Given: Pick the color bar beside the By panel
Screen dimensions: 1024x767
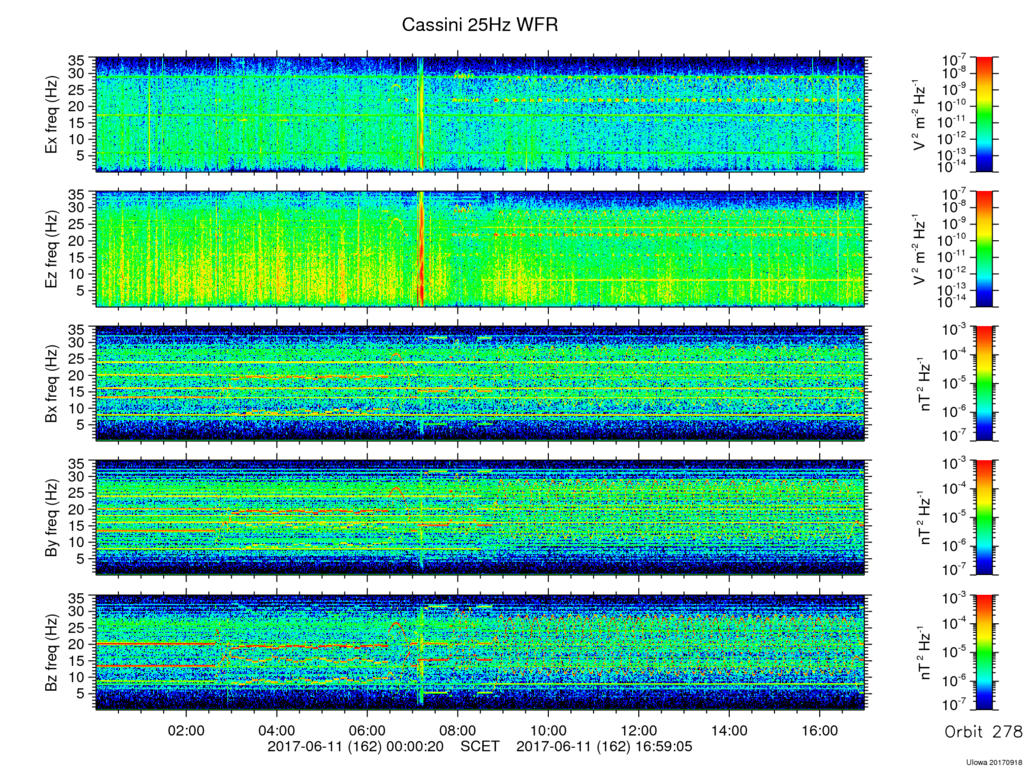Looking at the screenshot, I should [984, 517].
